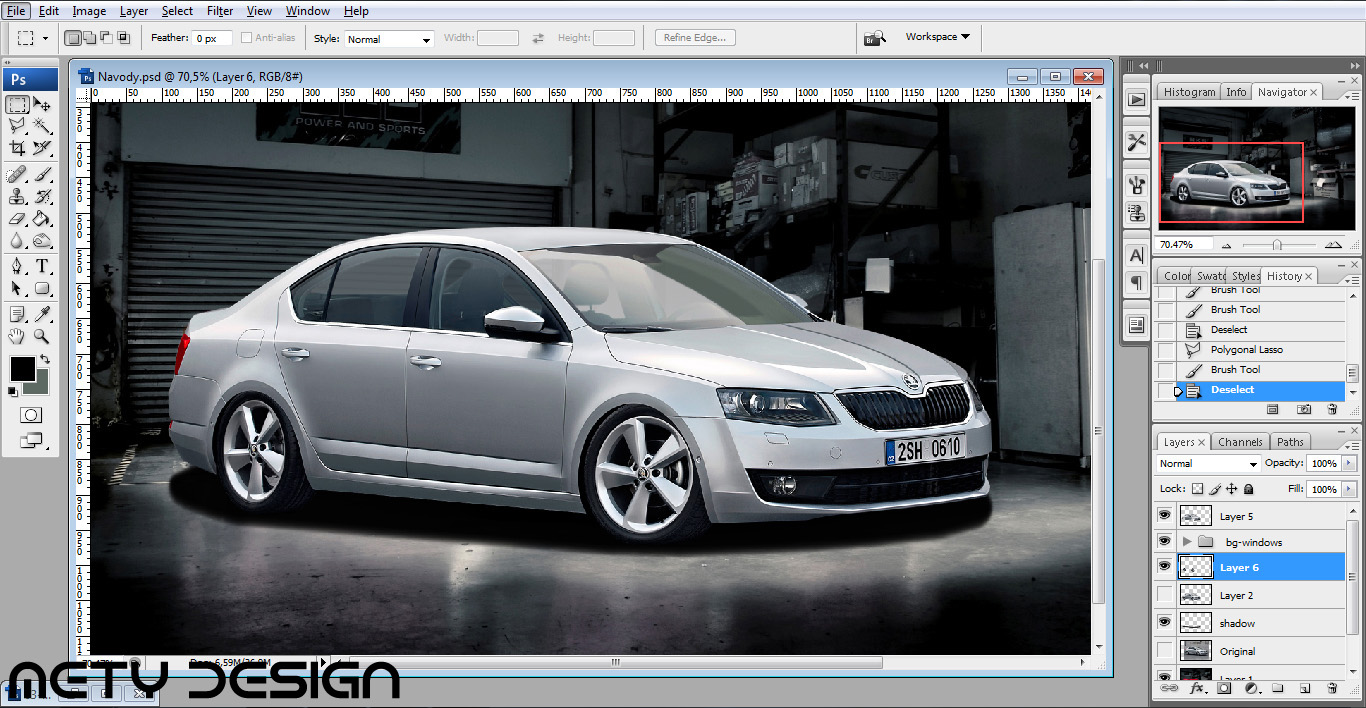This screenshot has width=1366, height=708.
Task: Select the Slice tool
Action: (x=42, y=148)
